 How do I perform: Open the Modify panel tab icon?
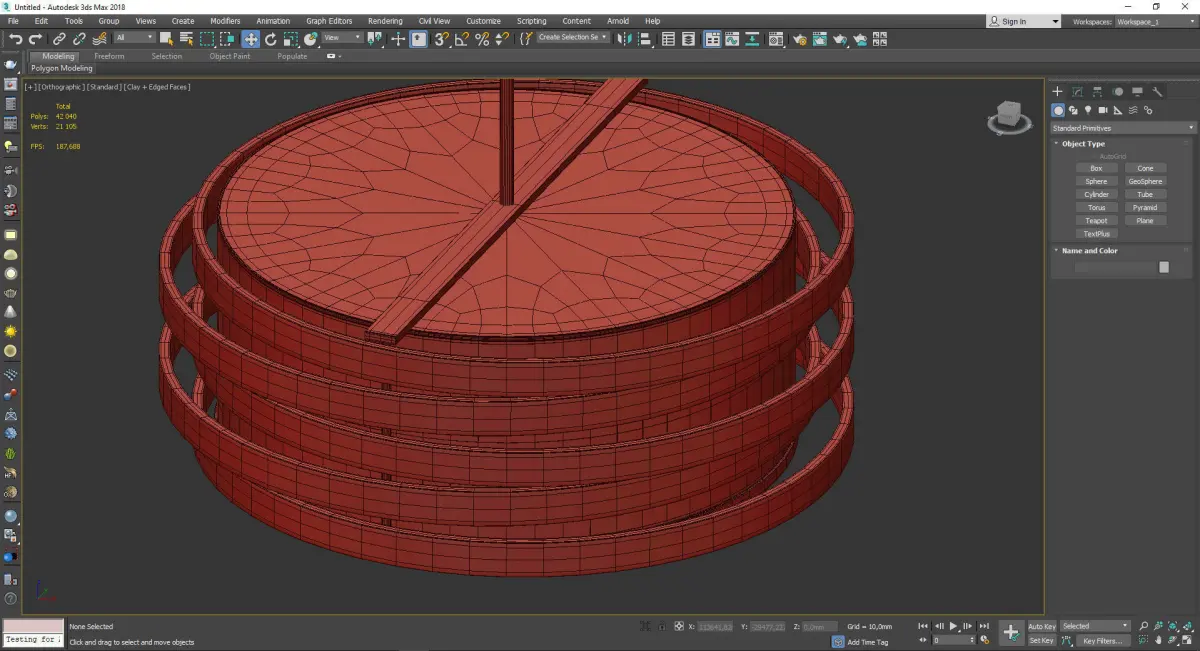[1077, 91]
